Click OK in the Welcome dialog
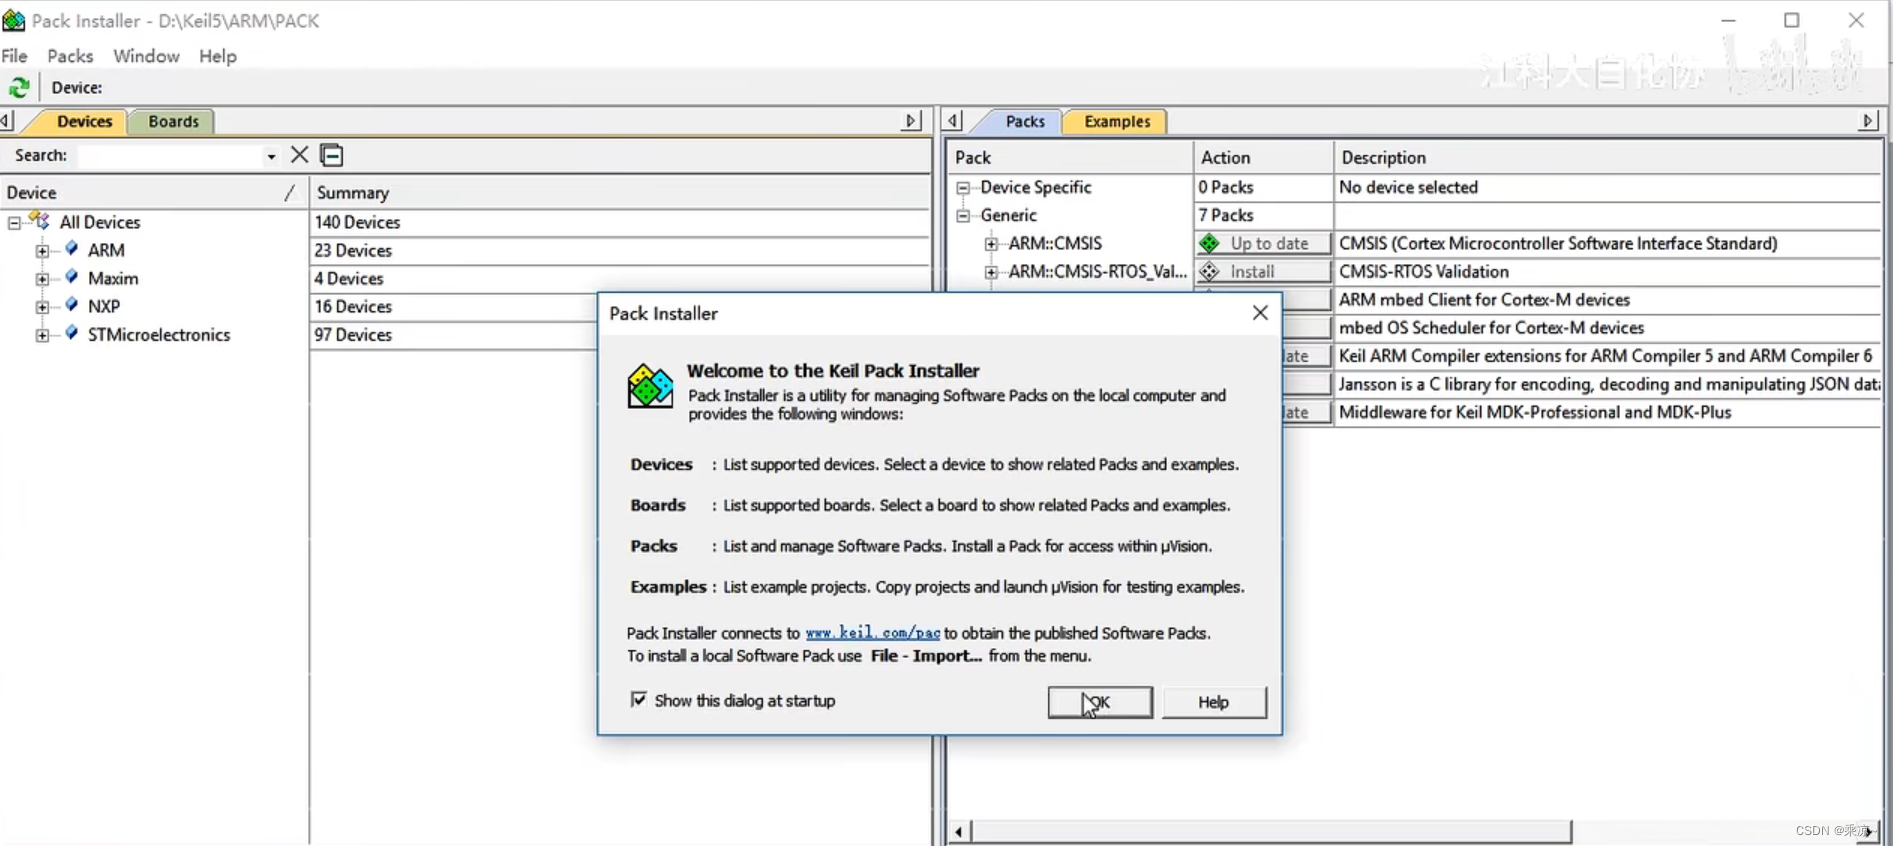1893x846 pixels. coord(1100,702)
